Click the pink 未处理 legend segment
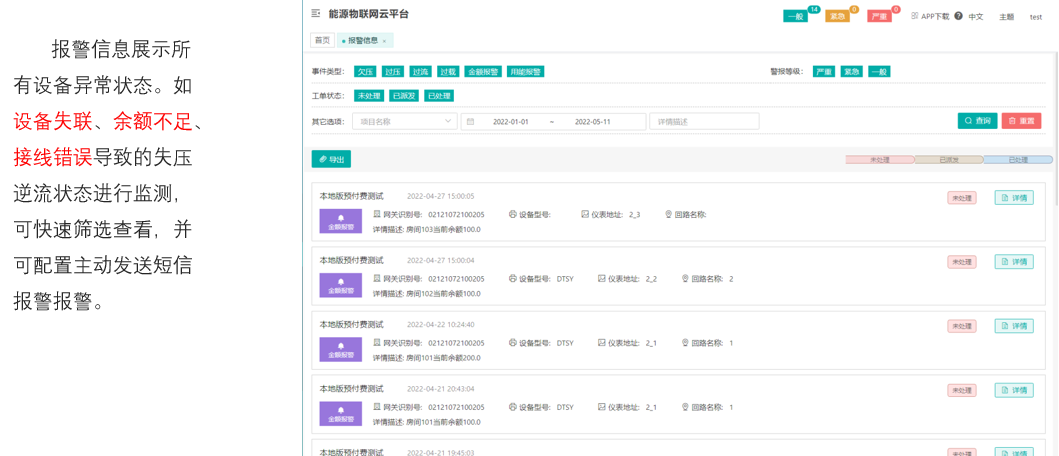Viewport: 1059px width, 456px height. pyautogui.click(x=879, y=160)
